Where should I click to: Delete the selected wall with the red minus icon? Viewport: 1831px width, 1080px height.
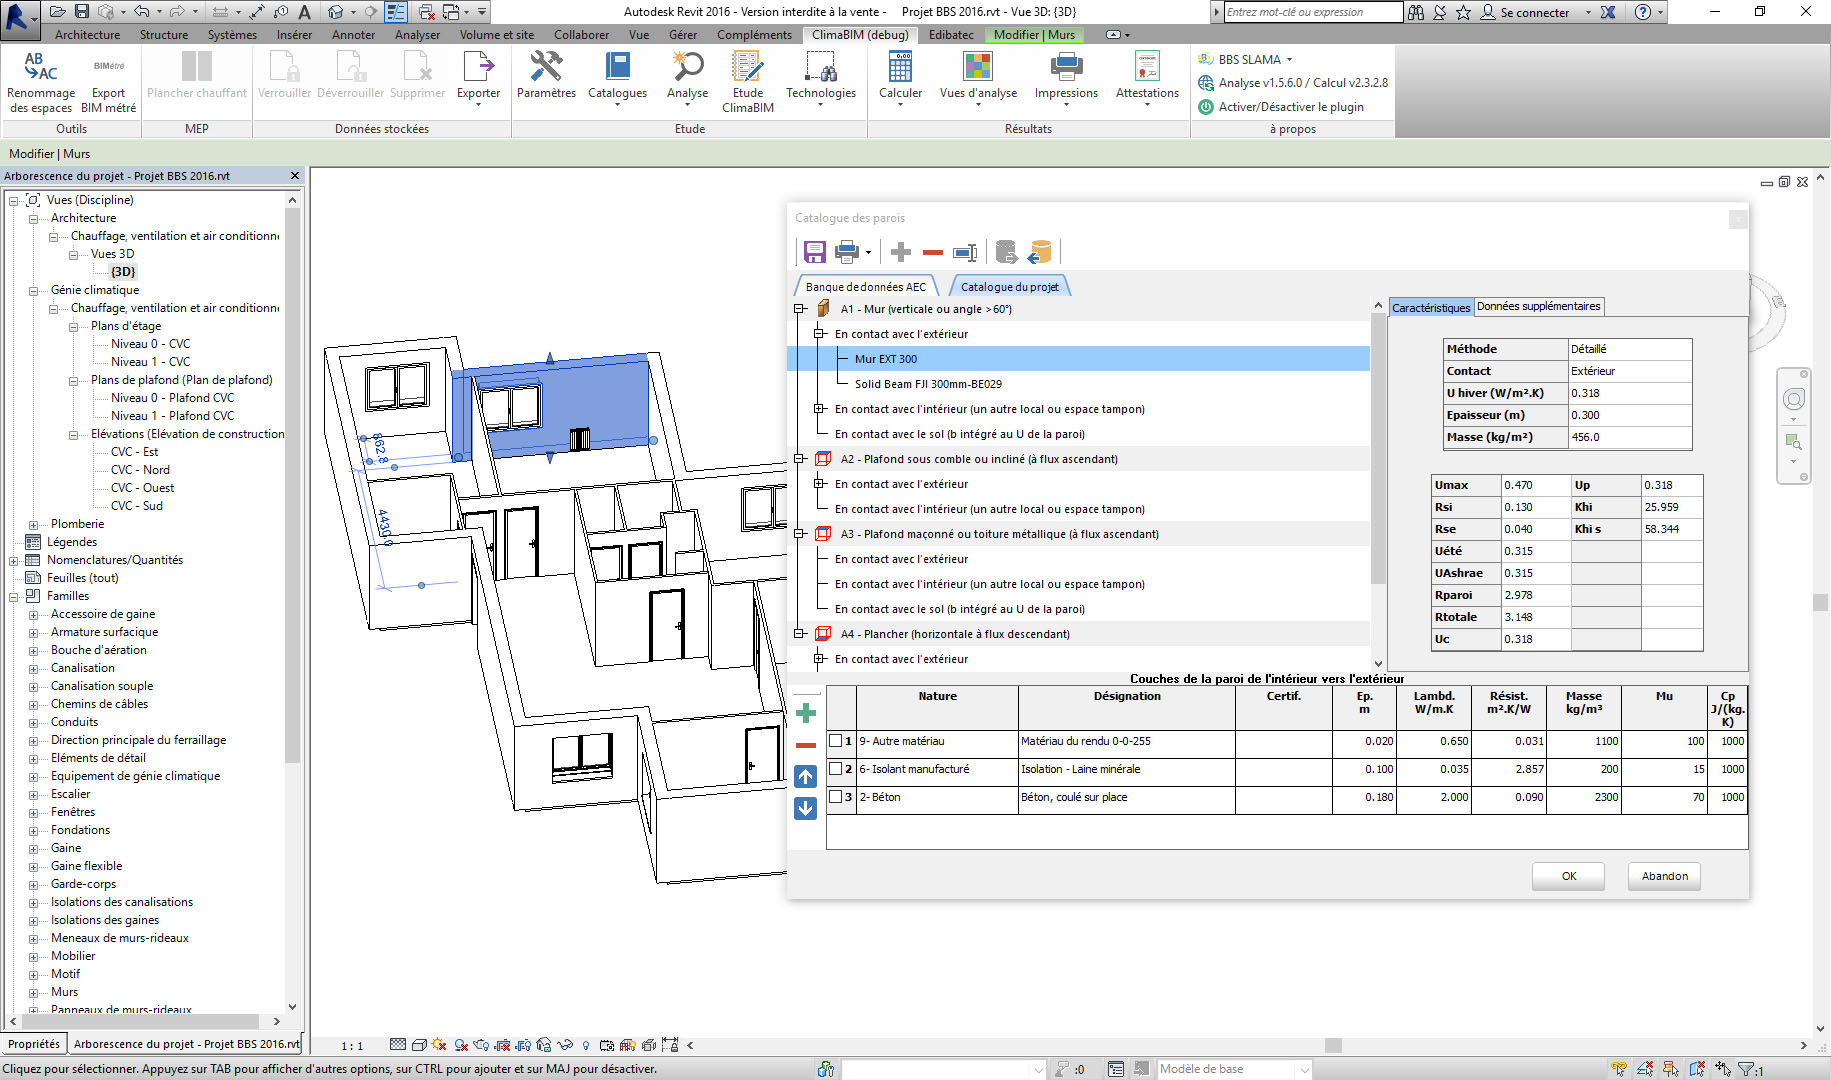933,252
